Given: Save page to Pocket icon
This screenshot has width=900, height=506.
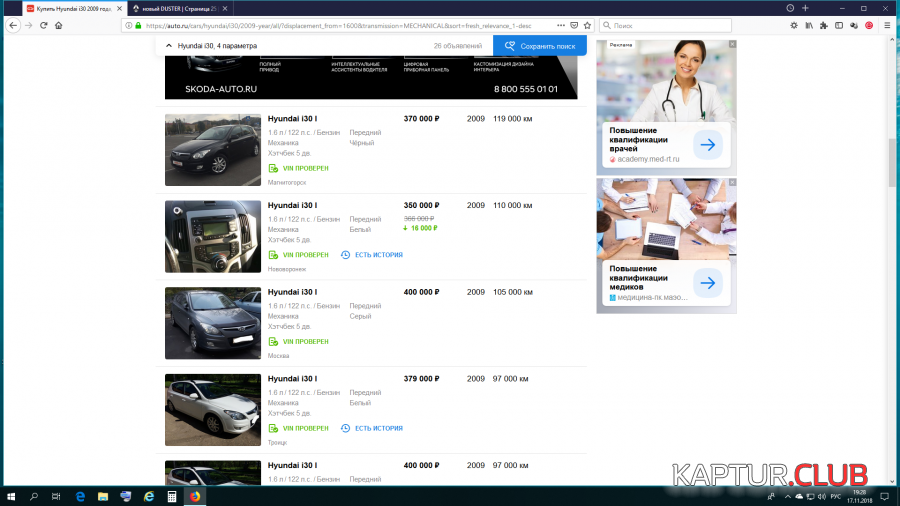Looking at the screenshot, I should pos(574,25).
